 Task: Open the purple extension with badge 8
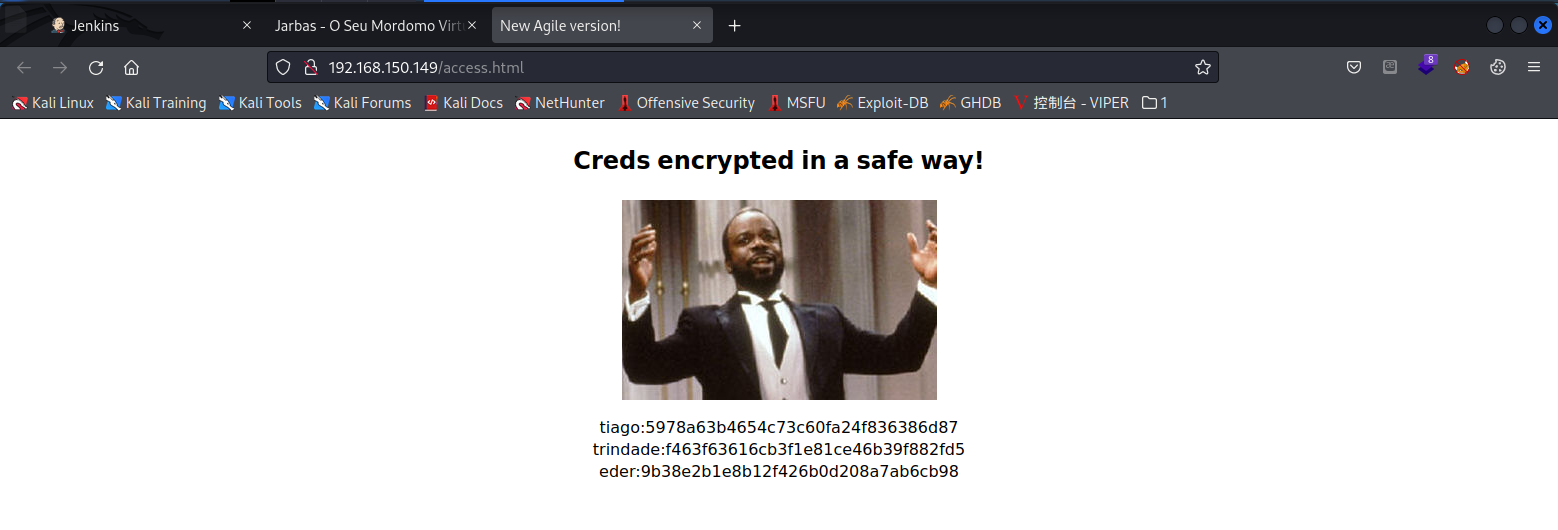click(x=1427, y=66)
